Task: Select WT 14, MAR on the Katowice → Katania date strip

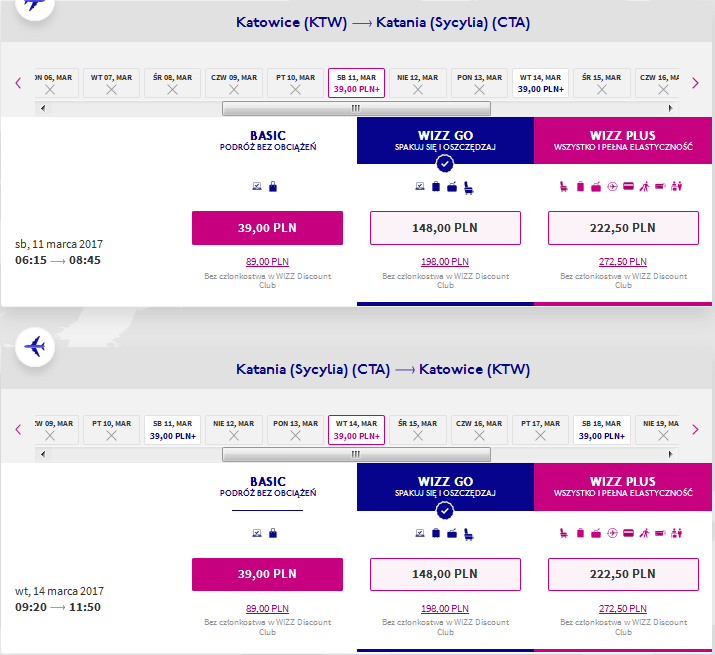Action: (540, 83)
